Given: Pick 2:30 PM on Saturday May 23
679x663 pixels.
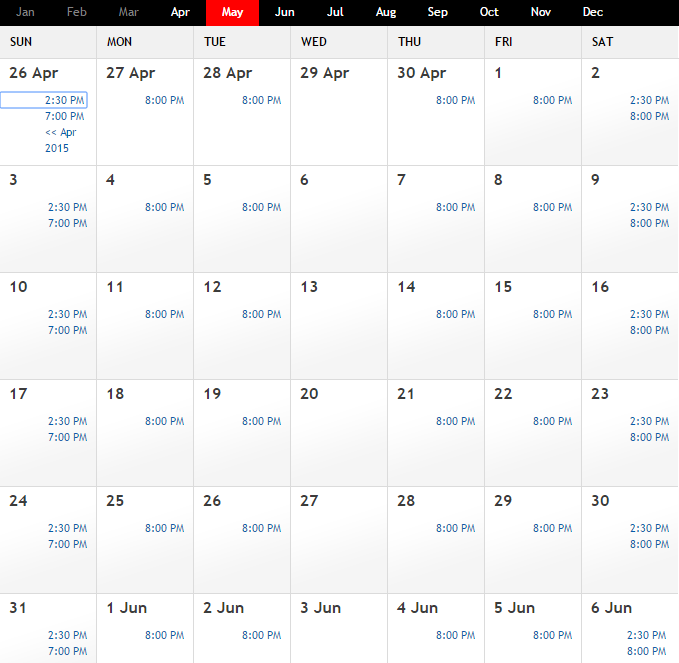Looking at the screenshot, I should (x=650, y=421).
